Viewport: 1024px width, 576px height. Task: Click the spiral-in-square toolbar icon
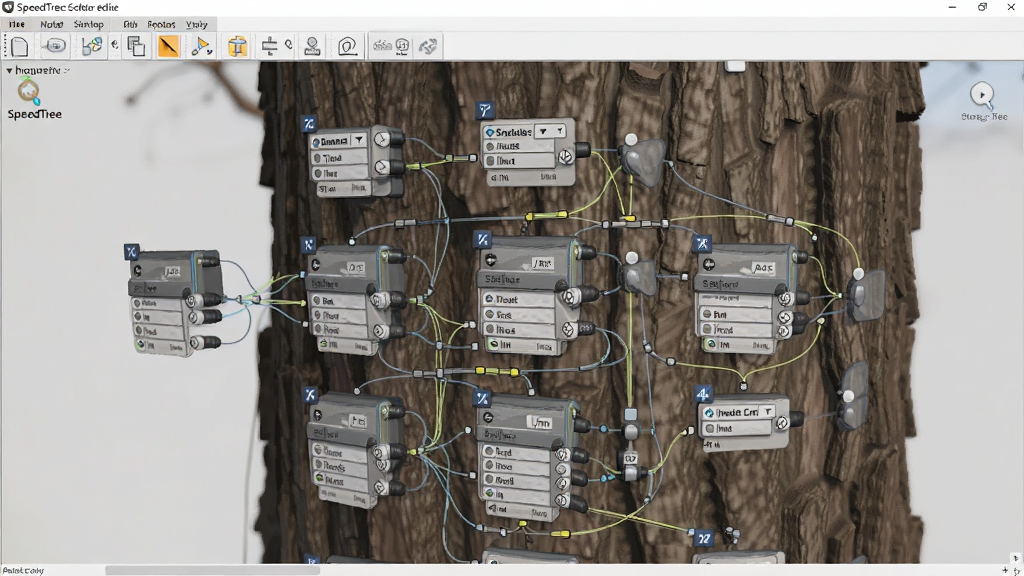coord(347,46)
